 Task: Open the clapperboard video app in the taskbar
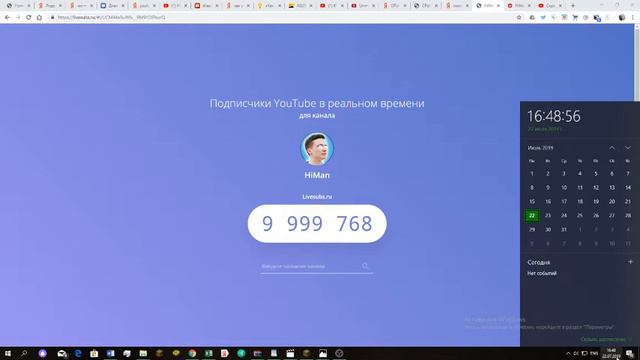[x=290, y=353]
